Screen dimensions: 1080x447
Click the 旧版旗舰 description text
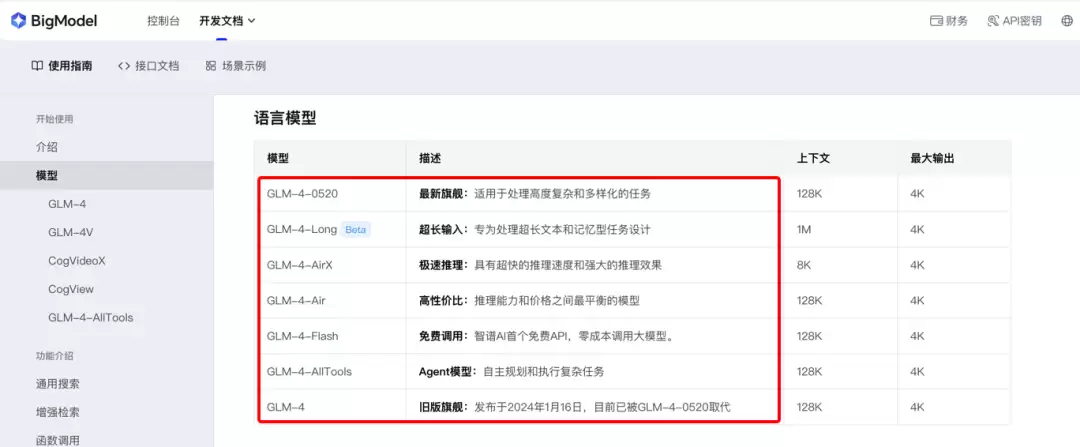coord(575,408)
